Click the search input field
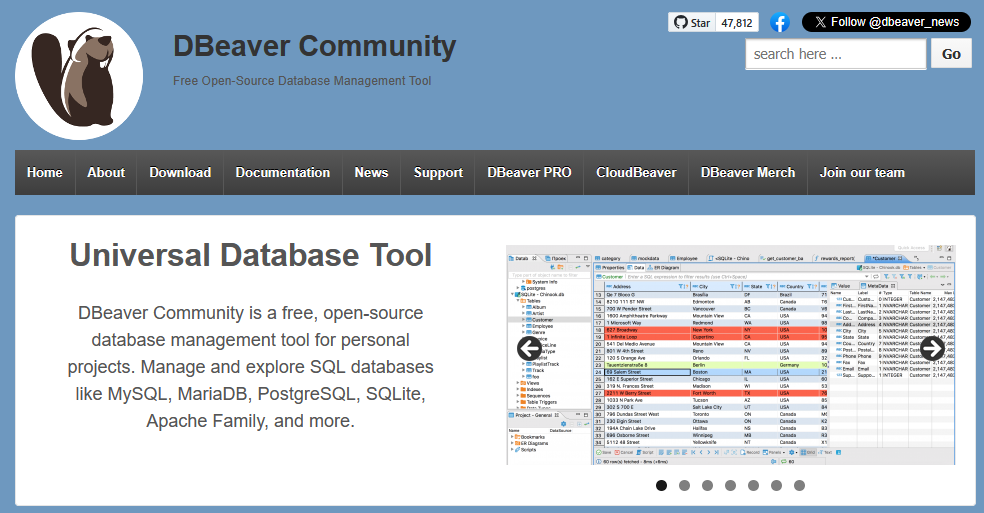Image resolution: width=984 pixels, height=513 pixels. pos(835,54)
